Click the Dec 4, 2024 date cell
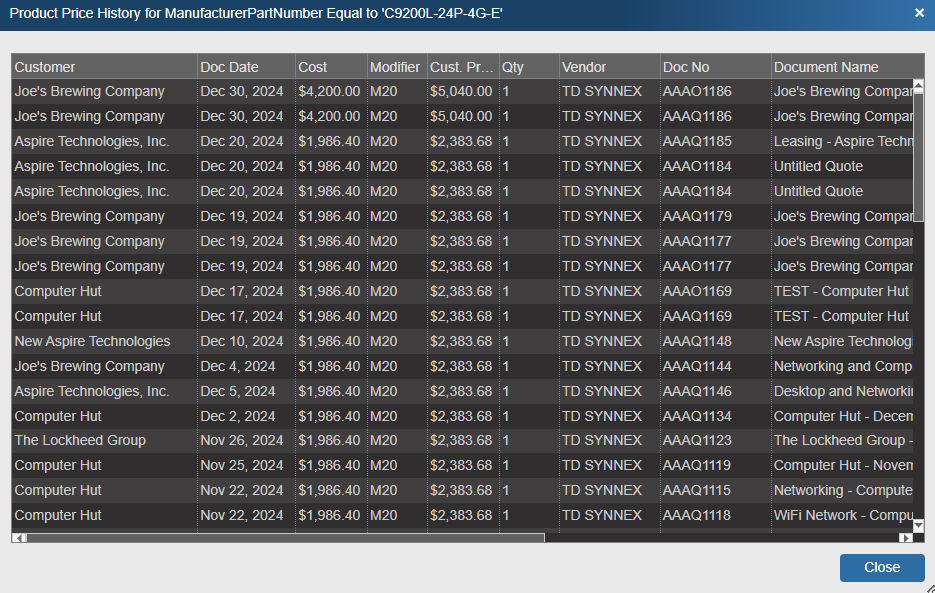The height and width of the screenshot is (593, 935). click(x=238, y=366)
